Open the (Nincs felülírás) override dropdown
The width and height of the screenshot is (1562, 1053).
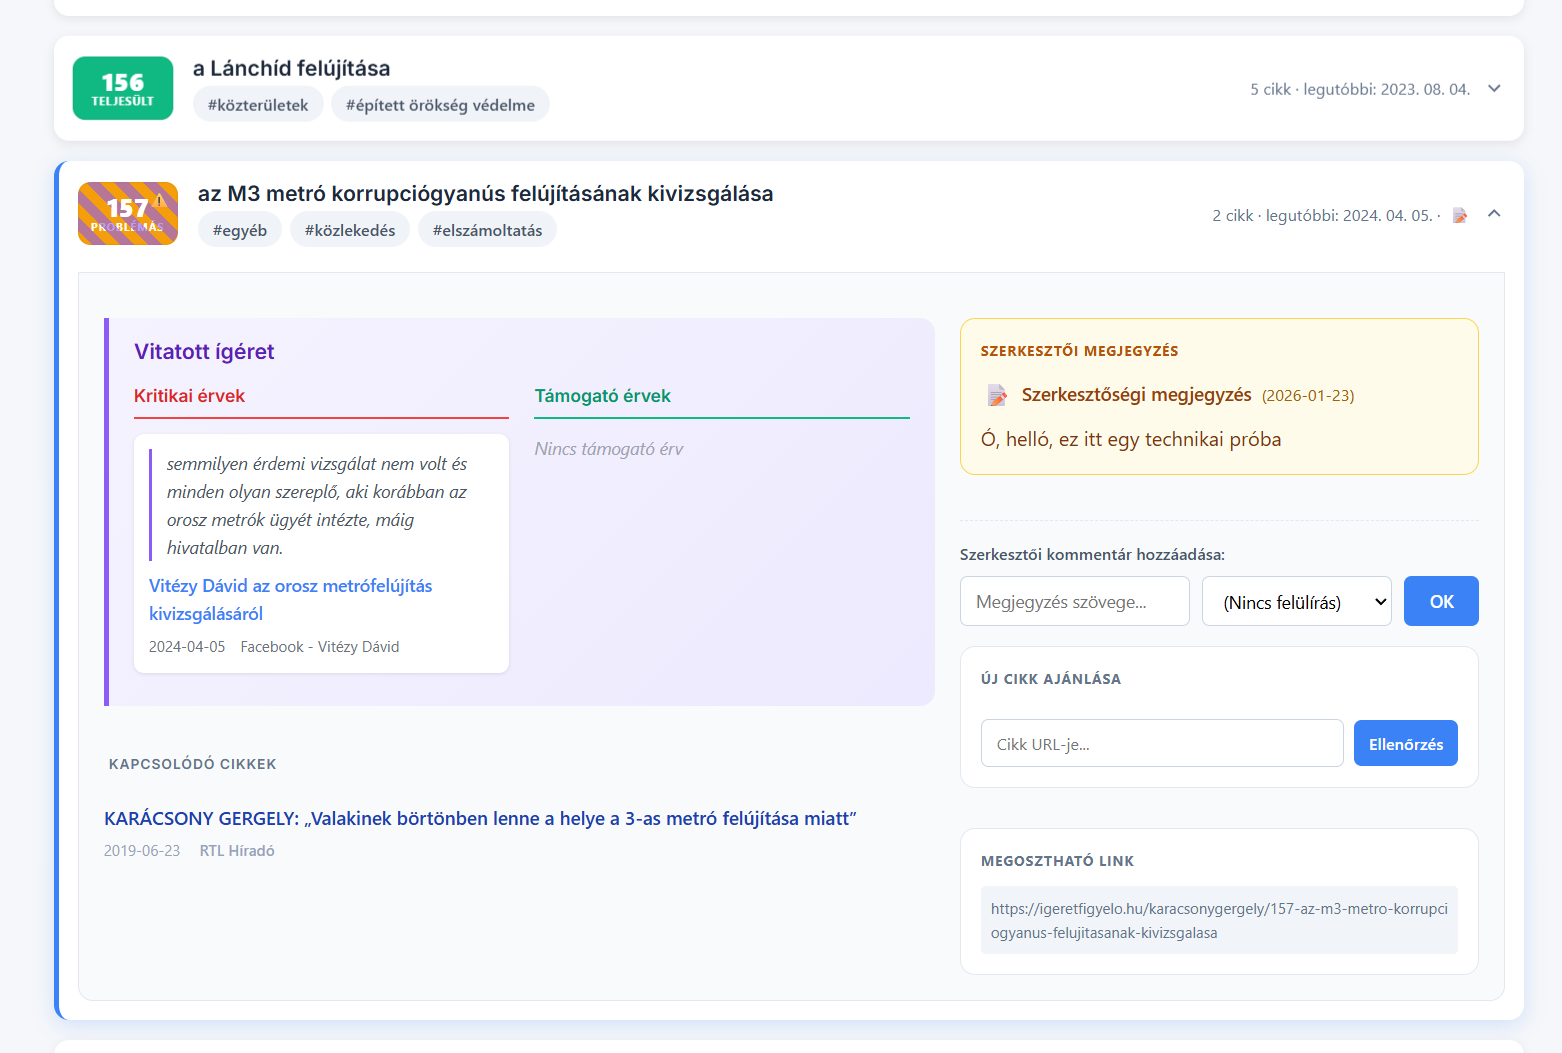tap(1296, 601)
